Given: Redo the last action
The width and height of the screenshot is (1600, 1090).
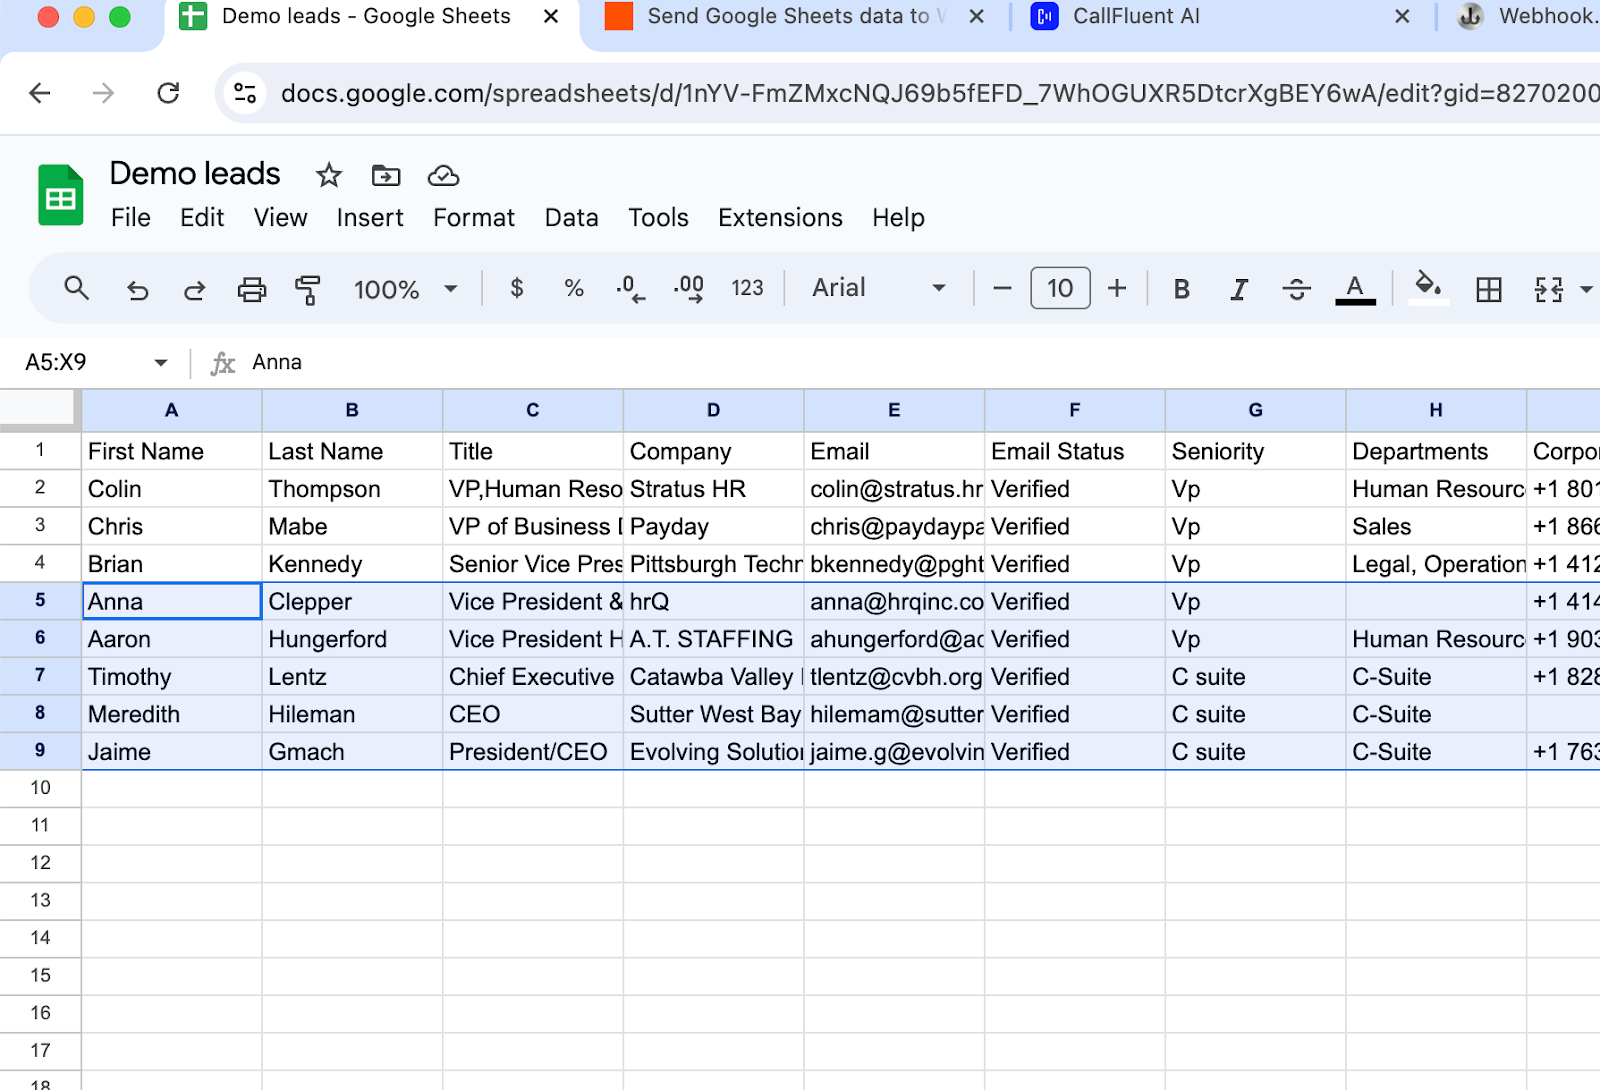Looking at the screenshot, I should coord(194,290).
